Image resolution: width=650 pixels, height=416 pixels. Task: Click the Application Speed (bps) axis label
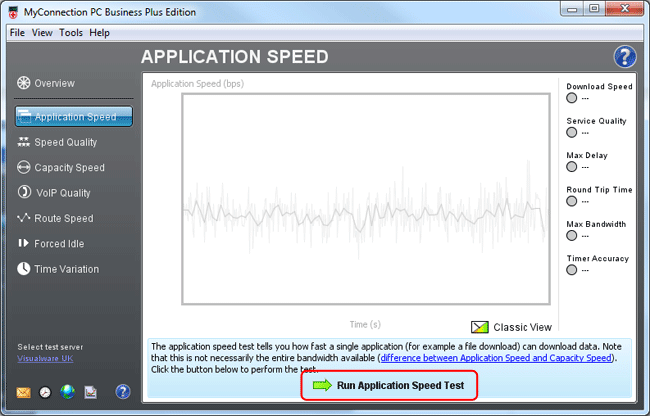tap(197, 84)
